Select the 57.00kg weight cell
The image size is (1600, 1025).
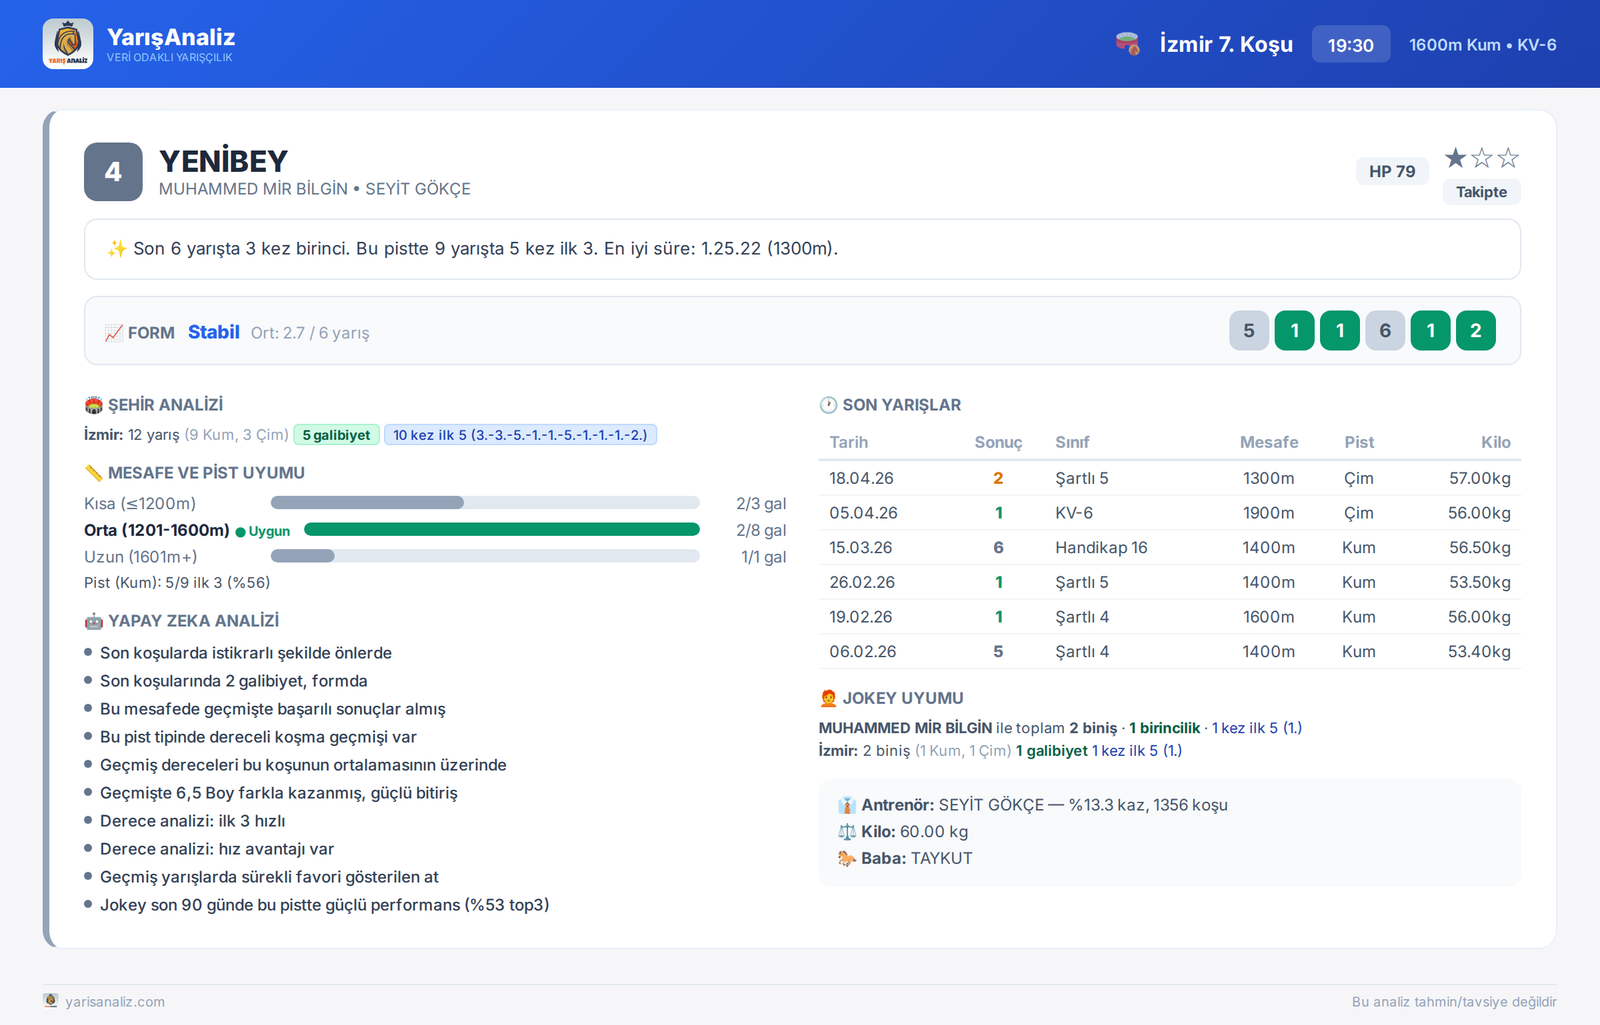point(1480,478)
